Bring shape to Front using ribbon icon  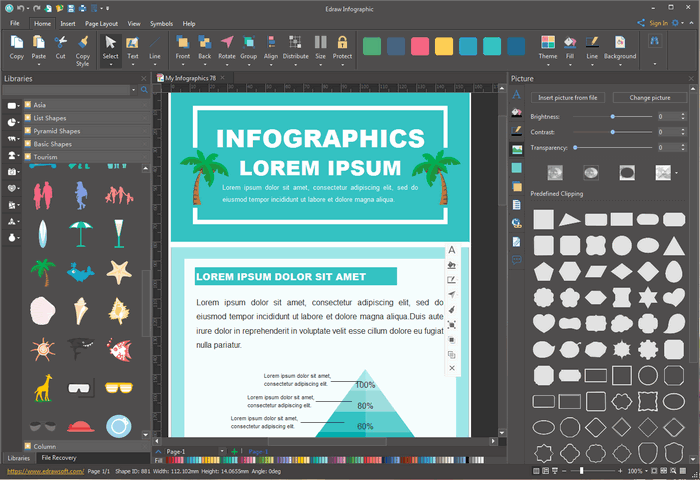(182, 46)
